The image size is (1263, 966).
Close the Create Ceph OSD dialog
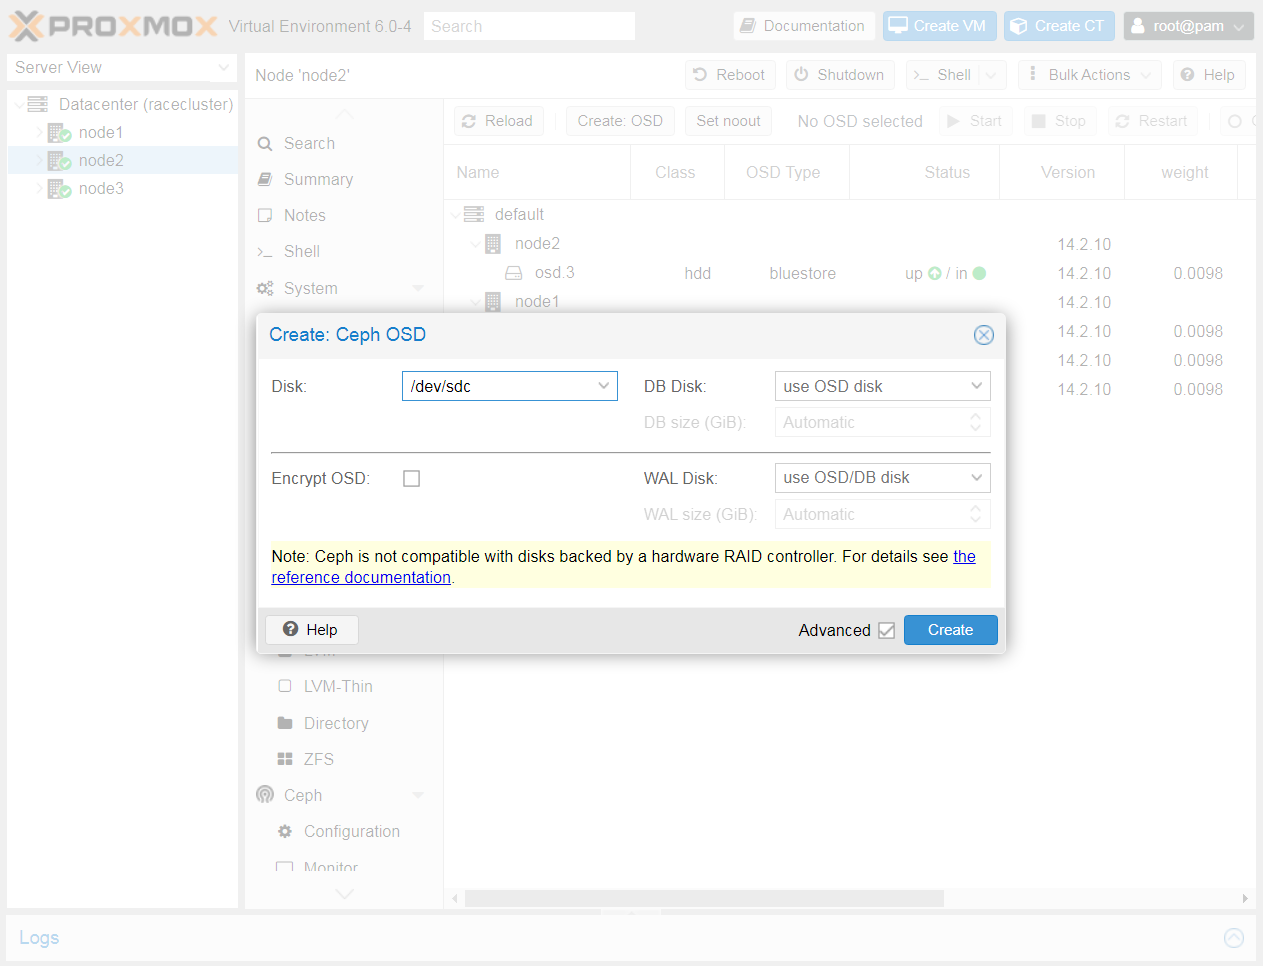click(984, 335)
